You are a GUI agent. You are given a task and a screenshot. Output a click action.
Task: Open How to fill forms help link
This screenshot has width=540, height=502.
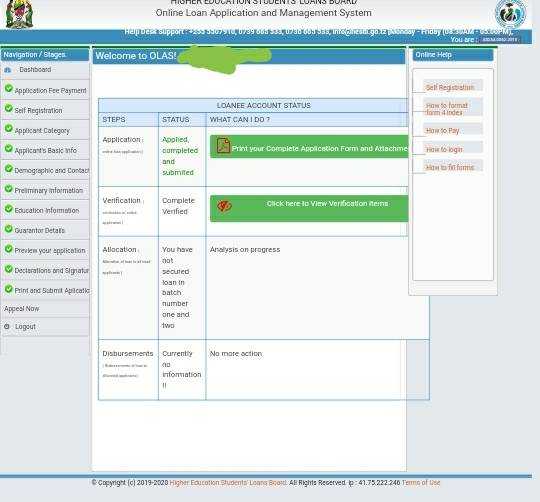coord(450,167)
